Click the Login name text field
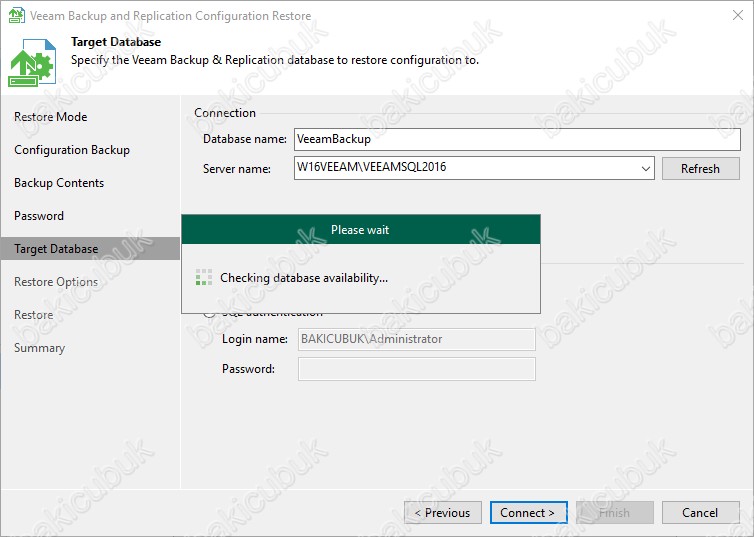This screenshot has height=537, width=754. [417, 339]
